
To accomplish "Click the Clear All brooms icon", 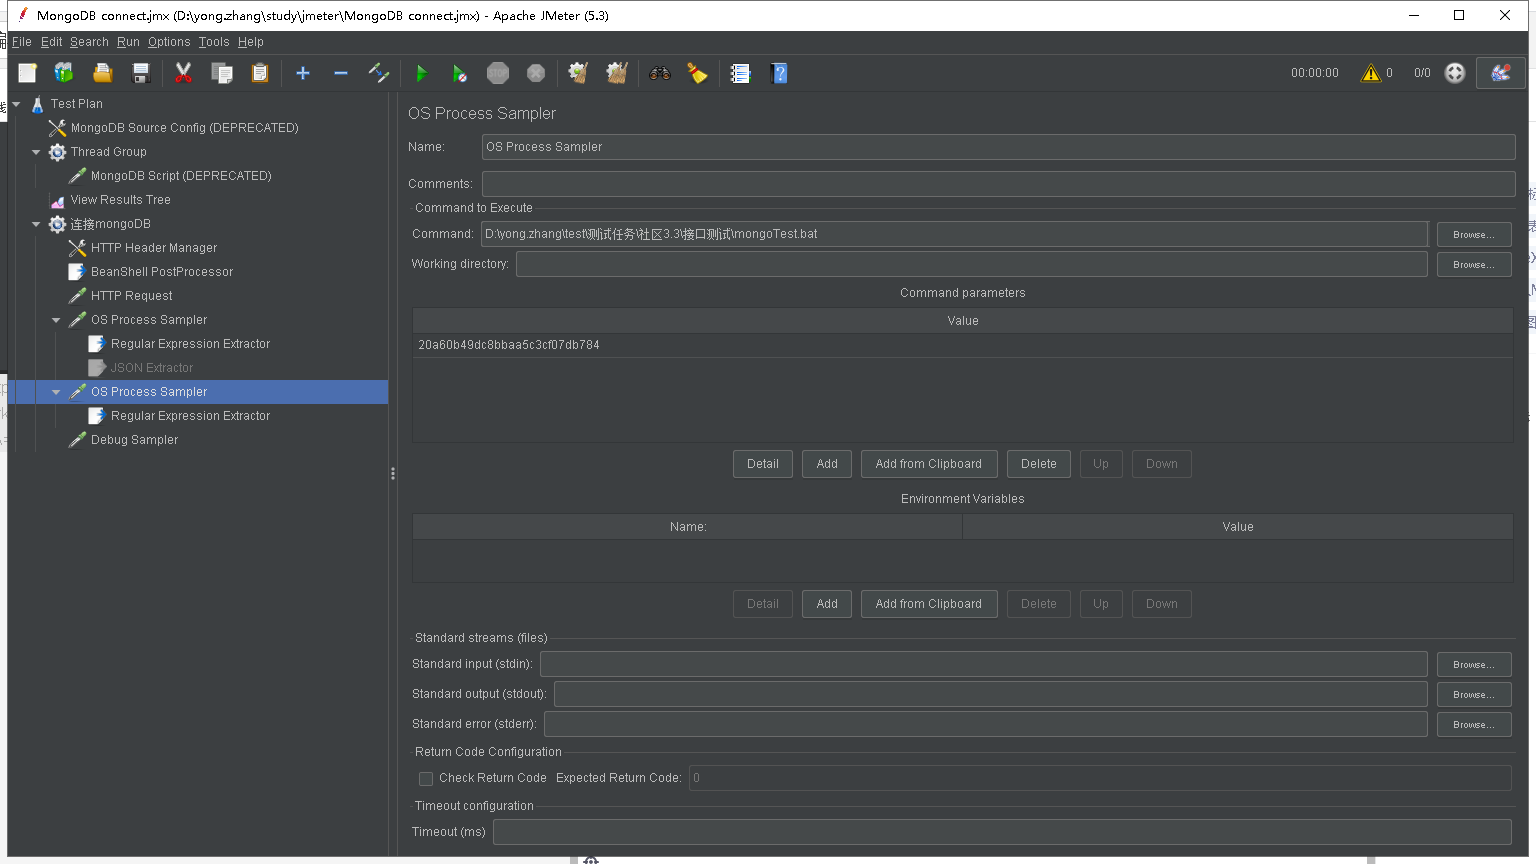I will (617, 73).
